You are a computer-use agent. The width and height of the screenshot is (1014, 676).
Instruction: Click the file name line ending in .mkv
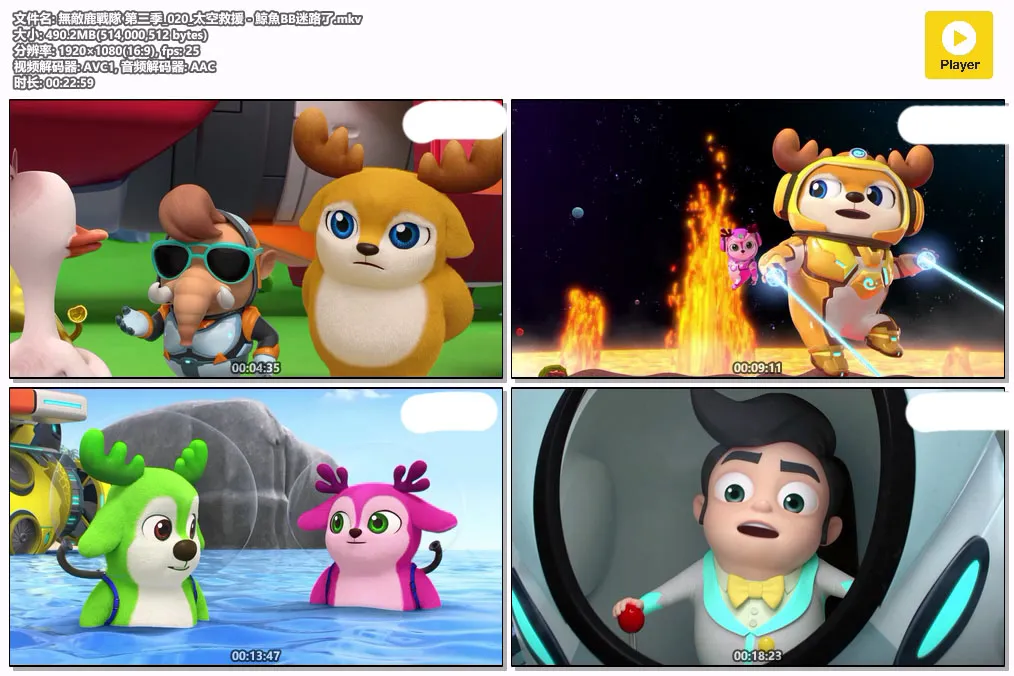point(188,19)
